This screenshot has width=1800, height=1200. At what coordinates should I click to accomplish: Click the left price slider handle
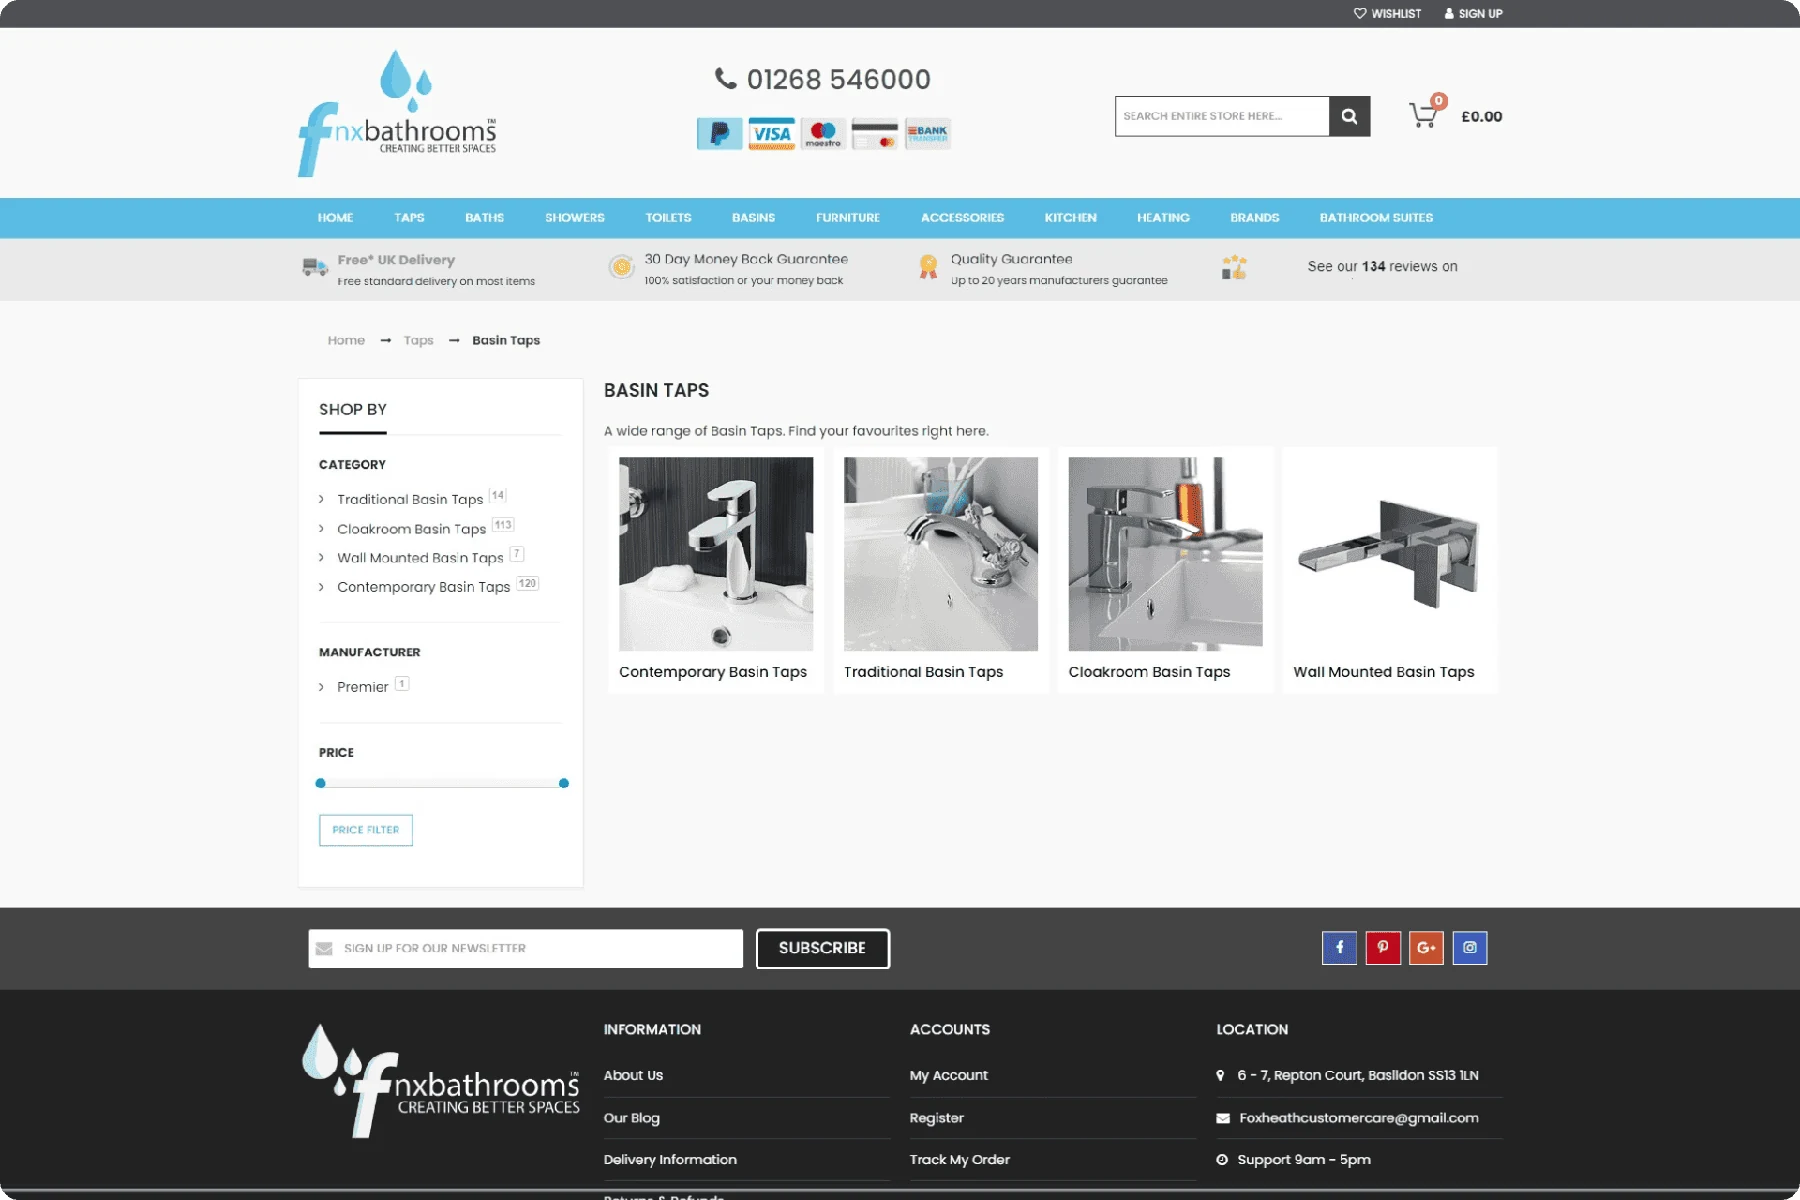click(321, 783)
